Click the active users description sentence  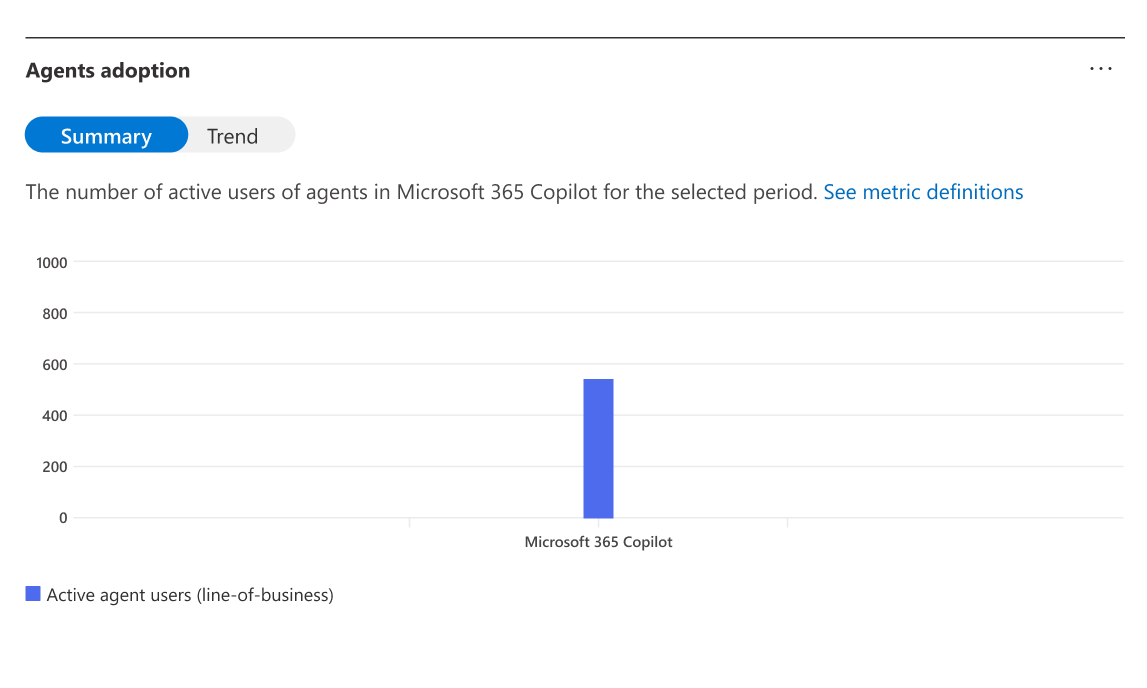pyautogui.click(x=421, y=192)
